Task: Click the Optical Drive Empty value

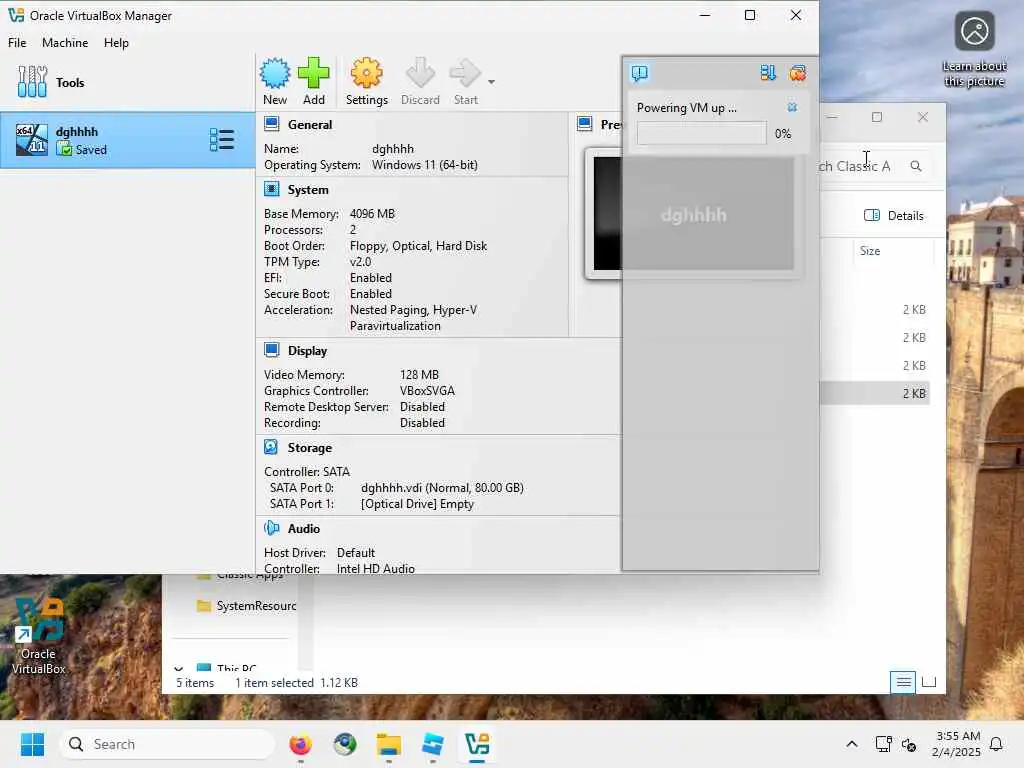Action: pyautogui.click(x=417, y=504)
